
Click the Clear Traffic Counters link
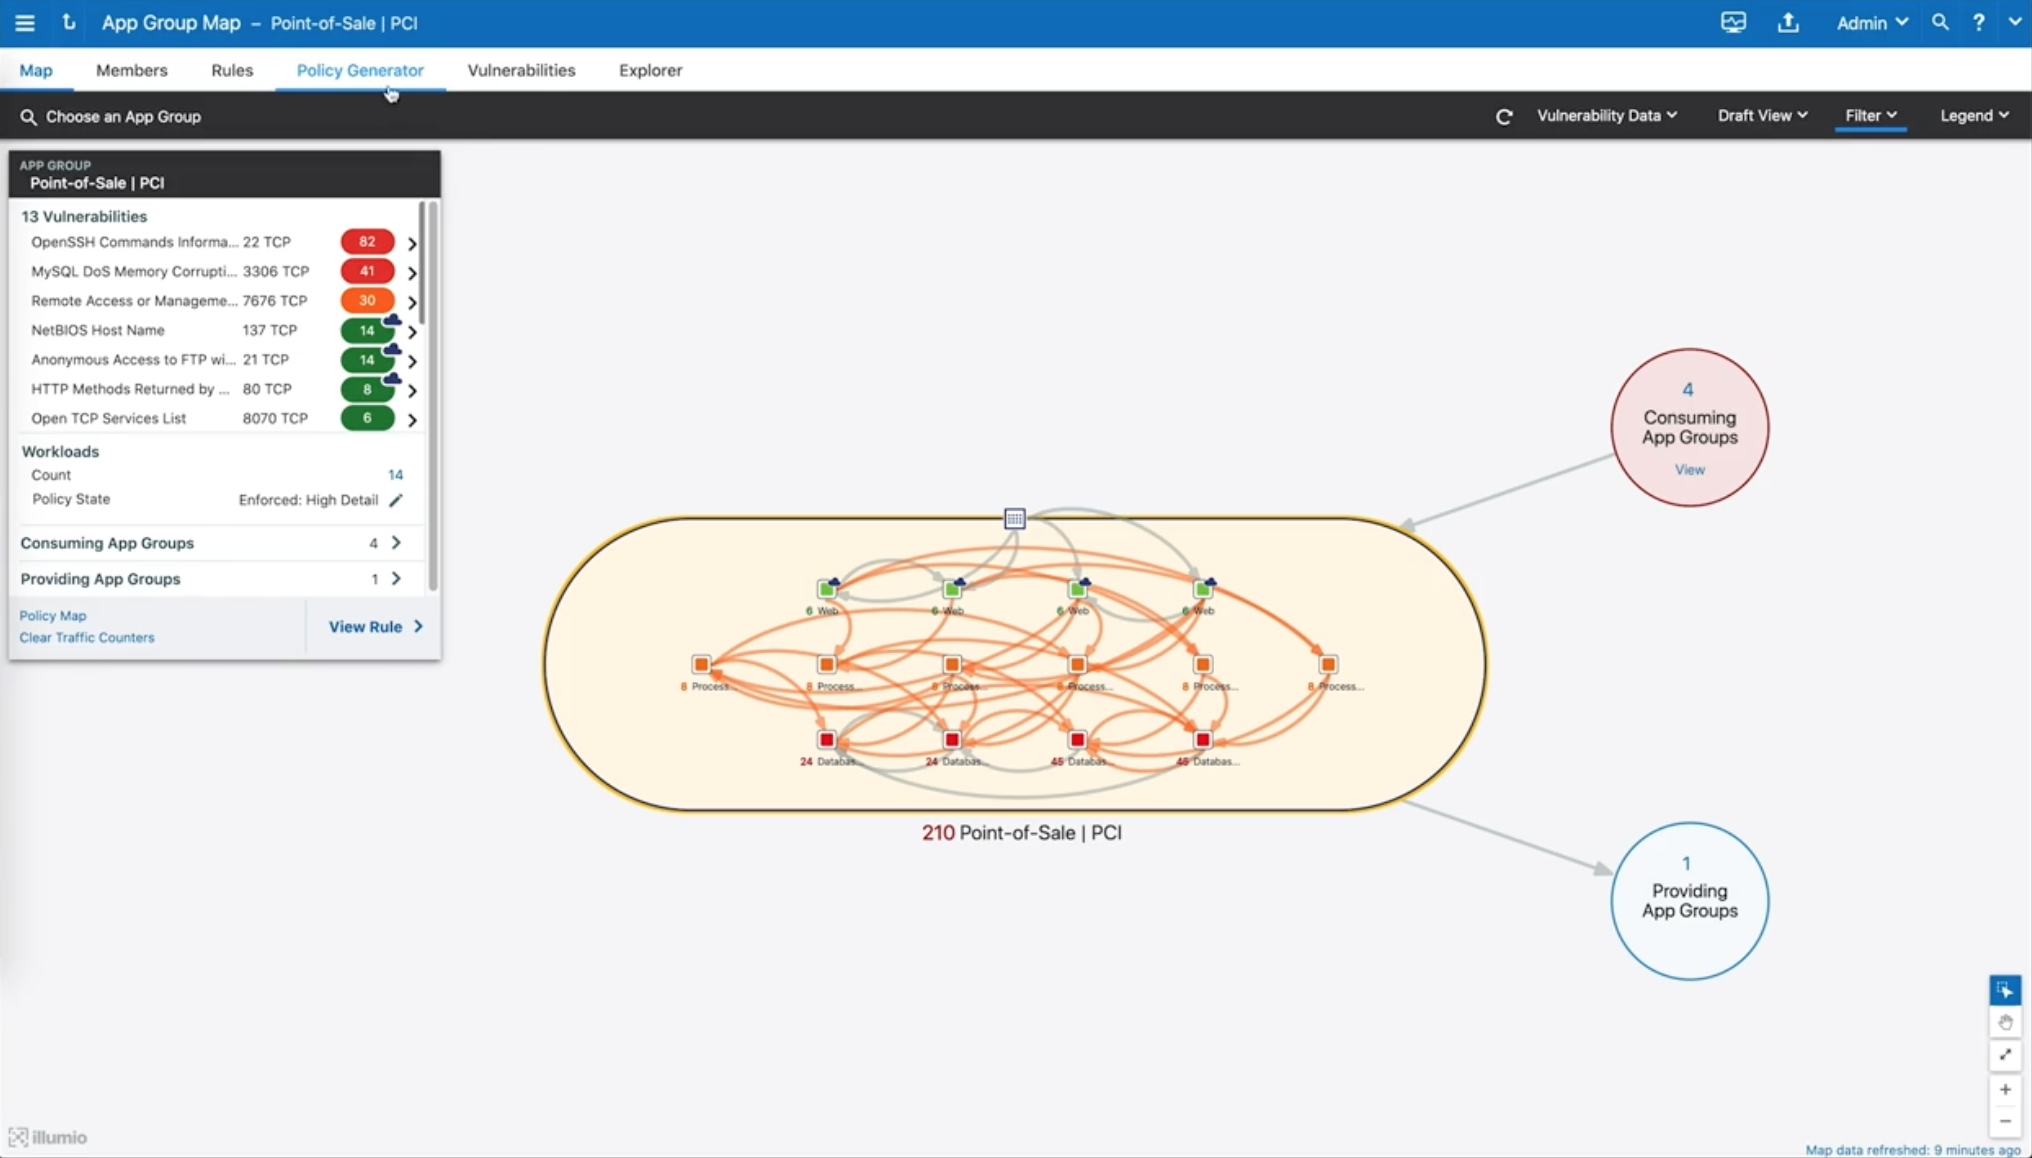click(x=87, y=637)
